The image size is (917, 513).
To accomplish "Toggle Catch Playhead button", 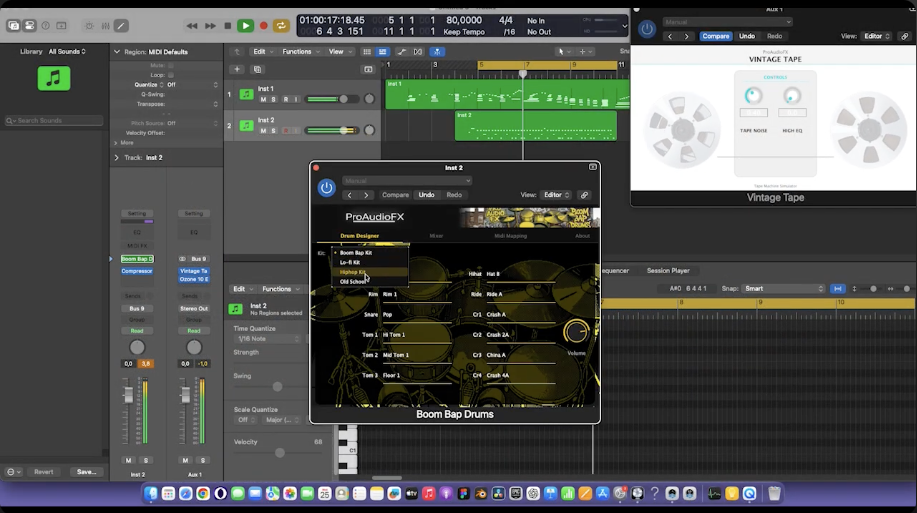I will click(437, 51).
